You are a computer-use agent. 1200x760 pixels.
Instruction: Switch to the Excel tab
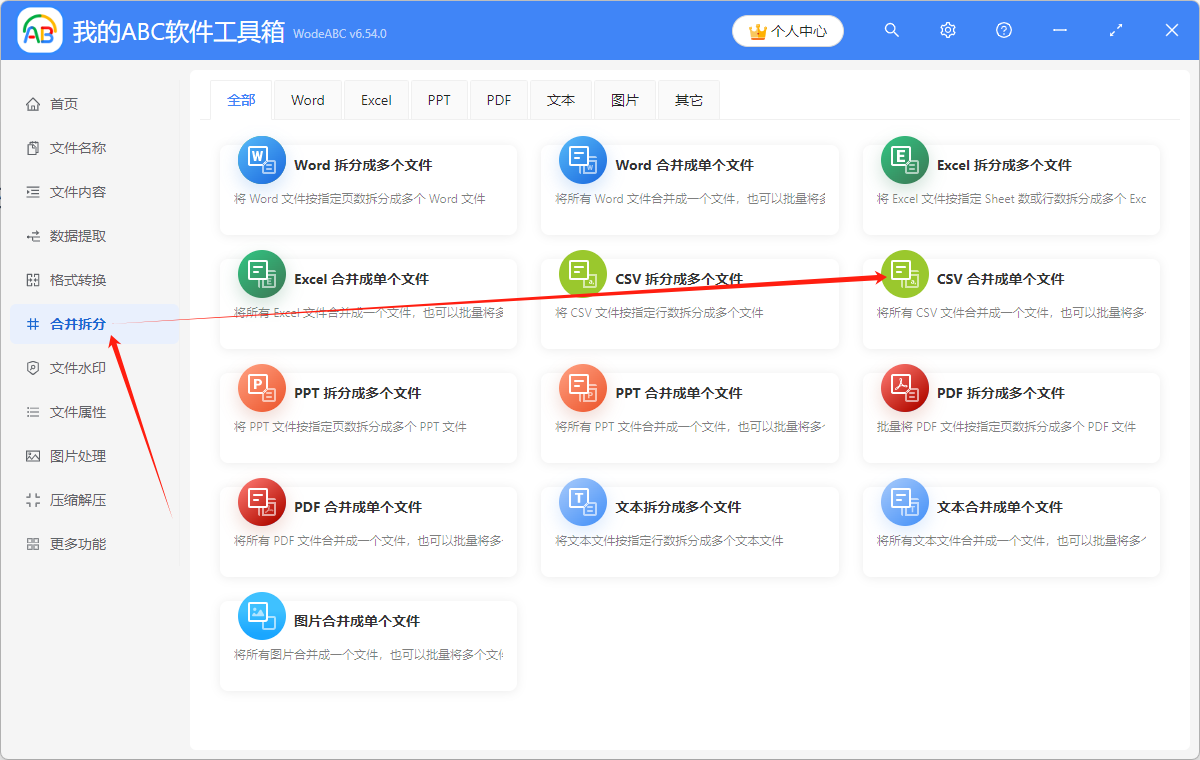376,99
